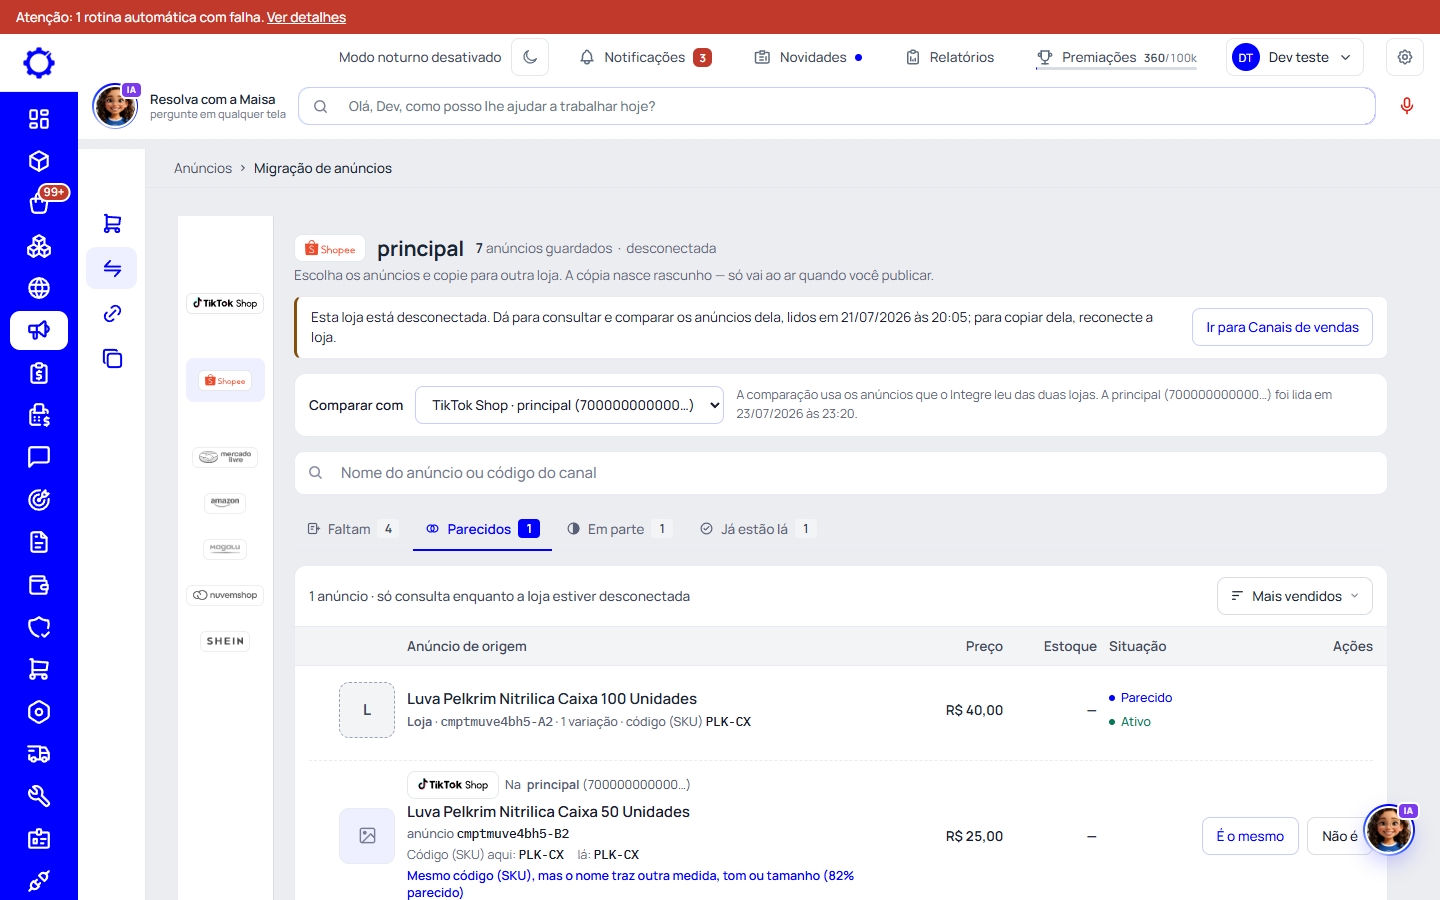Open the settings gear icon at top right
1440x900 pixels.
1405,57
